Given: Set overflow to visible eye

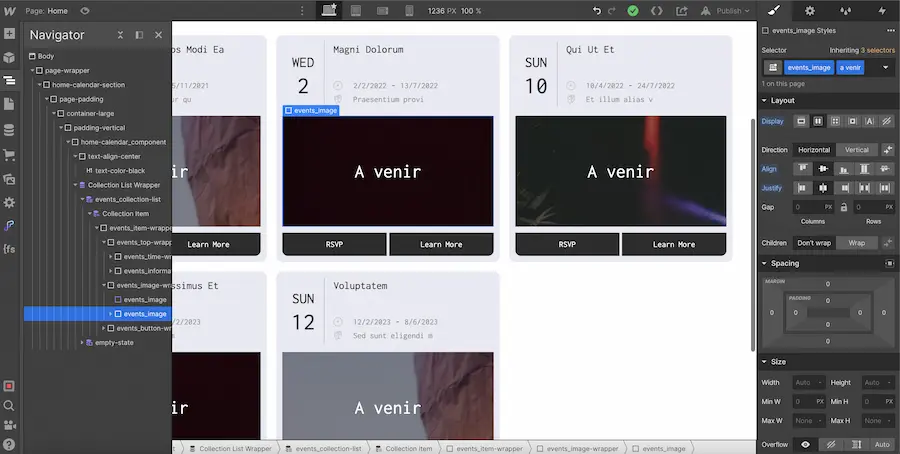Looking at the screenshot, I should 805,445.
